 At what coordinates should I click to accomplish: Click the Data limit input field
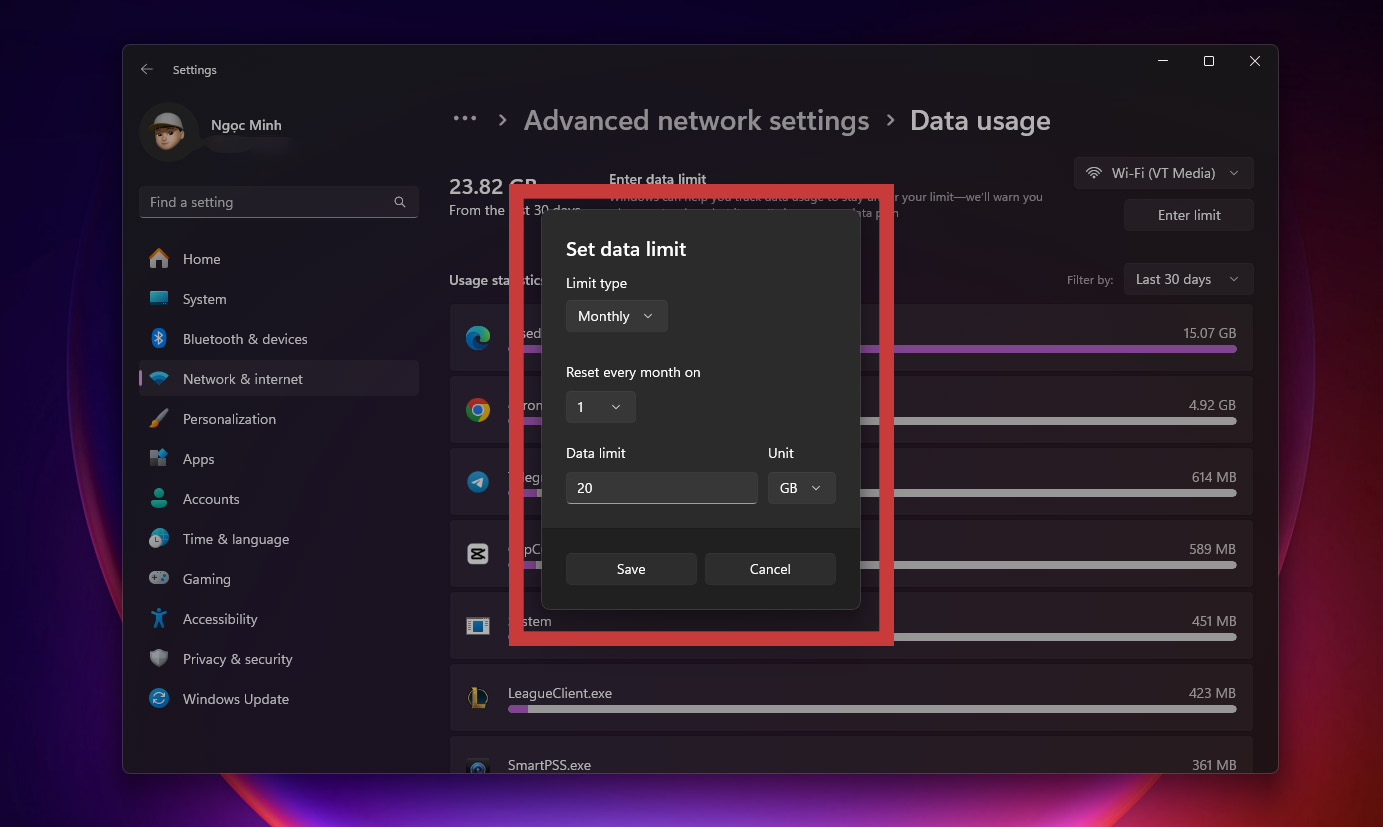[661, 488]
